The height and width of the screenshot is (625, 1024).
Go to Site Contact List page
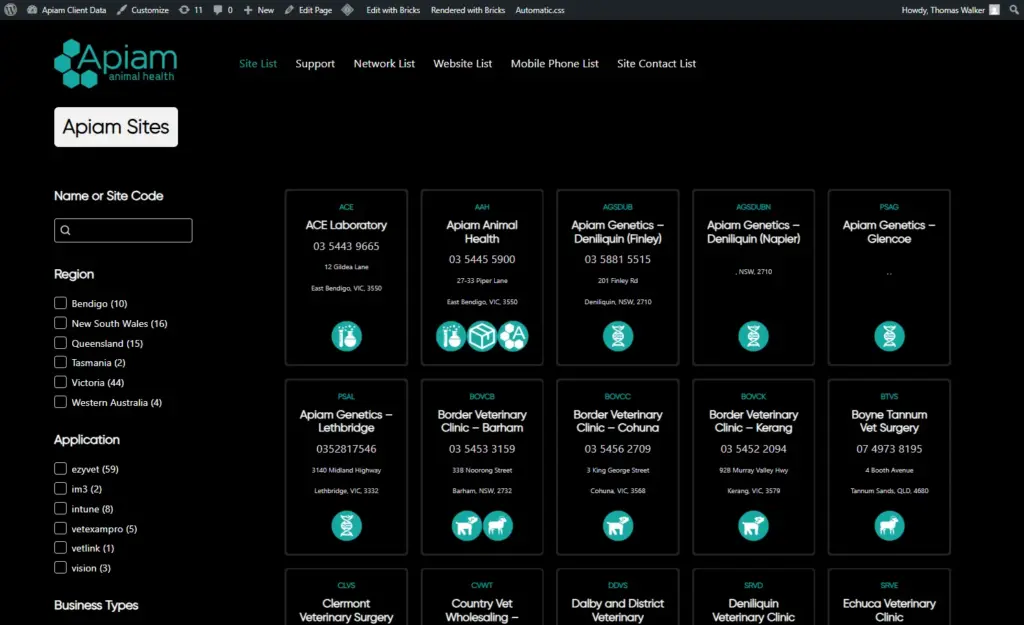[x=656, y=63]
